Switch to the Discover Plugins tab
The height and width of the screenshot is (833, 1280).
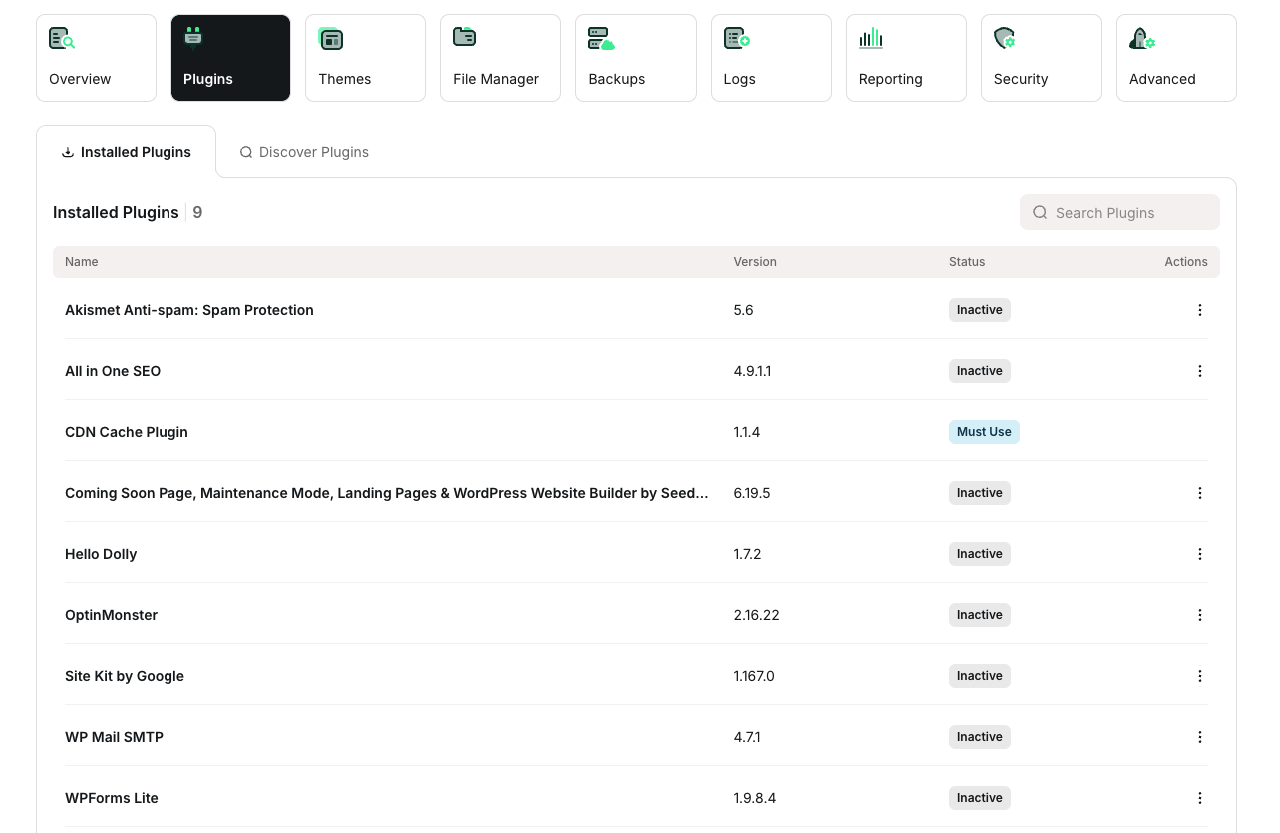click(x=304, y=152)
